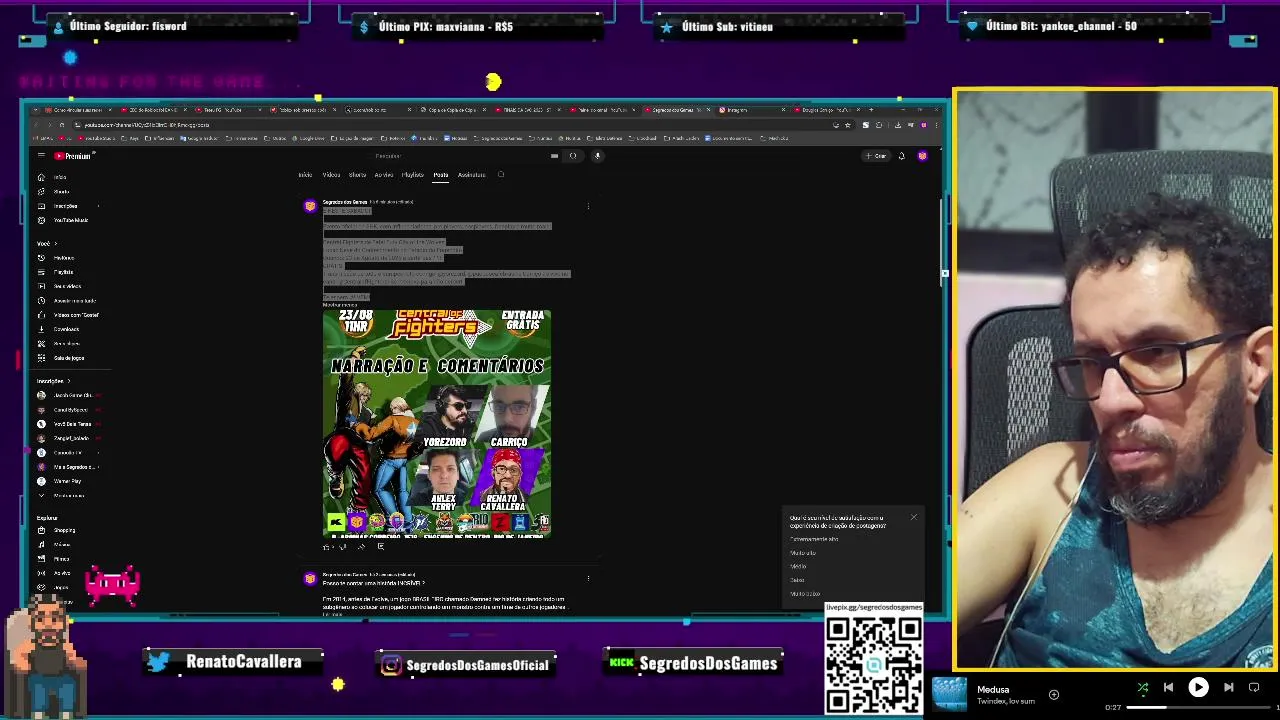Add Medusa to library with plus icon
This screenshot has height=720, width=1280.
pos(1053,694)
